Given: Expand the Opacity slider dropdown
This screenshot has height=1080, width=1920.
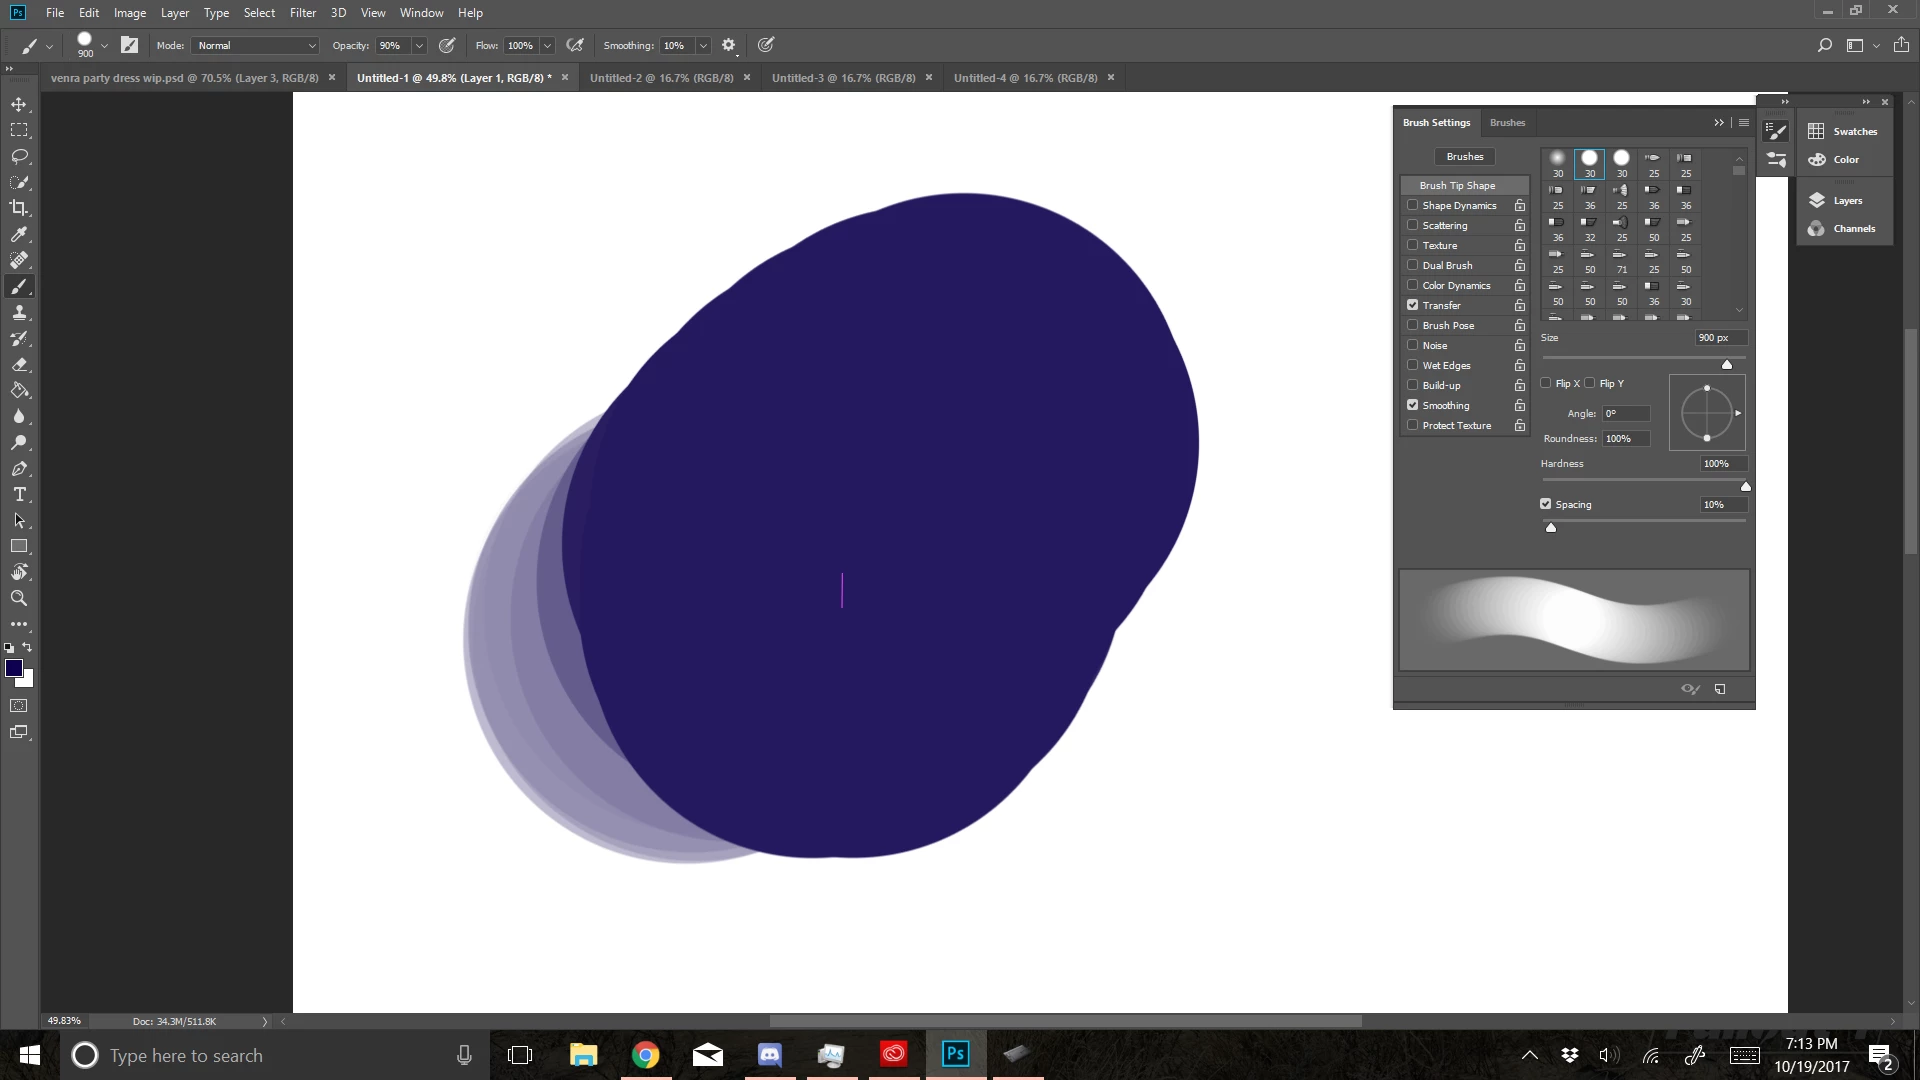Looking at the screenshot, I should point(419,45).
